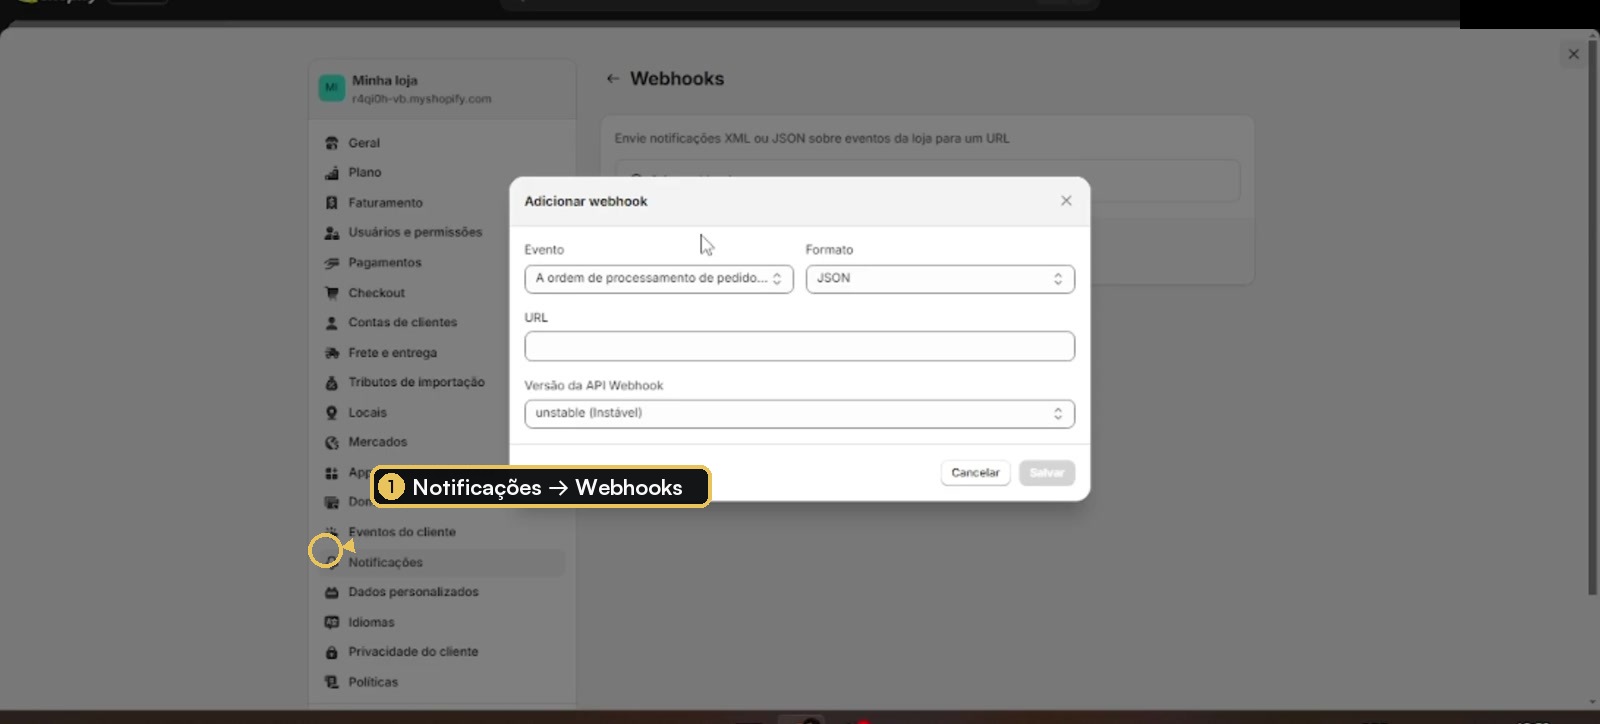Open Dados personalizados icon
The width and height of the screenshot is (1600, 724).
(332, 592)
